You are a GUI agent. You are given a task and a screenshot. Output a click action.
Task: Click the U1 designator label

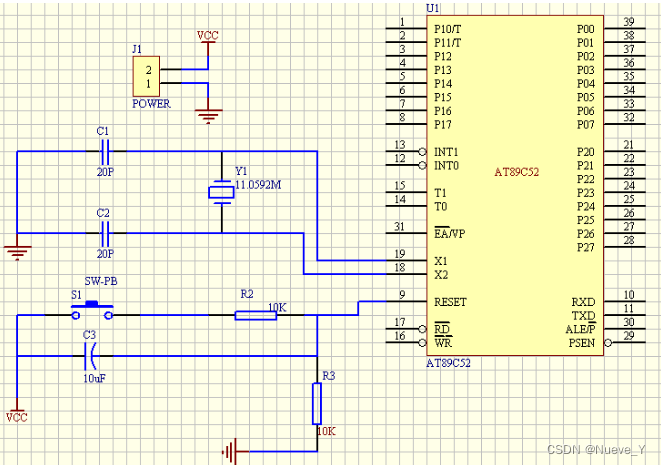433,8
